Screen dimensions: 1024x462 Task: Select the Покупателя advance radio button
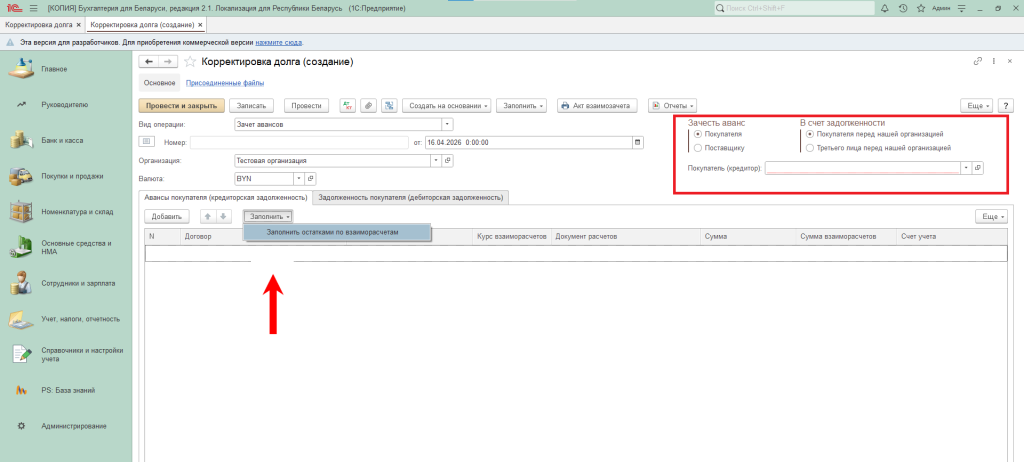click(698, 134)
